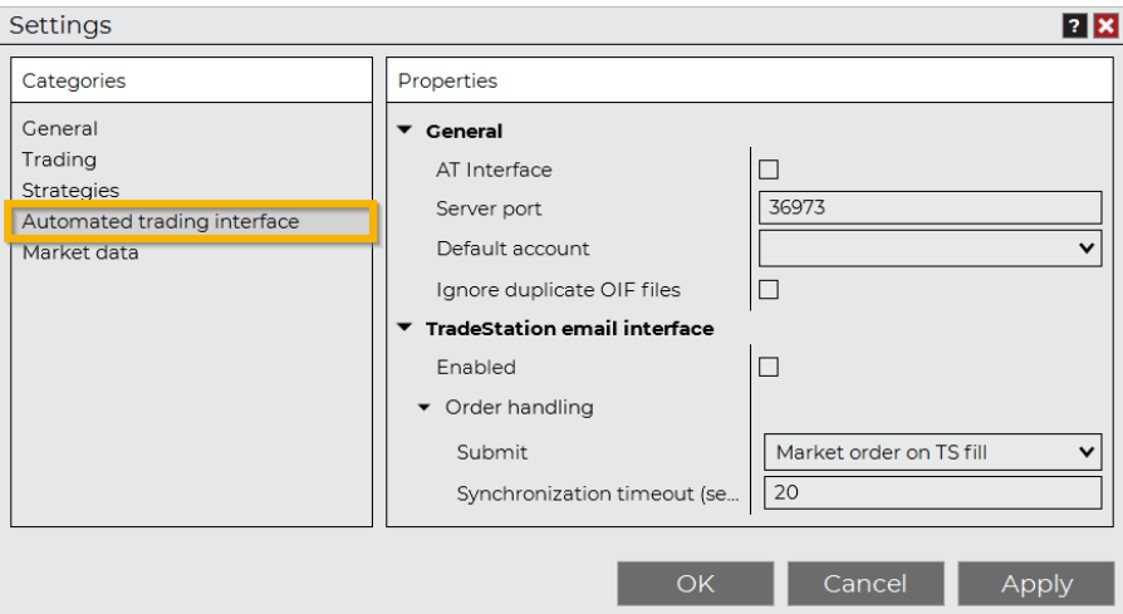Select the Market data category
The height and width of the screenshot is (614, 1123).
[x=80, y=253]
